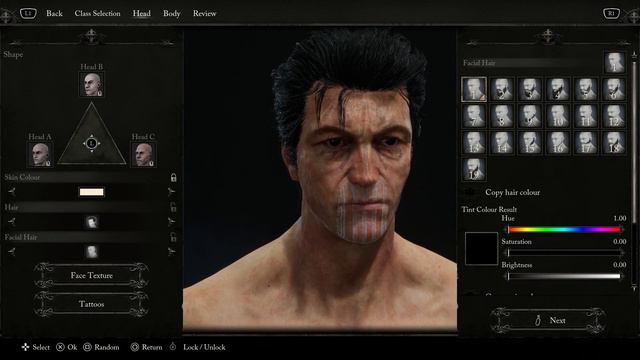Screen dimensions: 640x360
Task: Click the Return prompt
Action: point(146,347)
